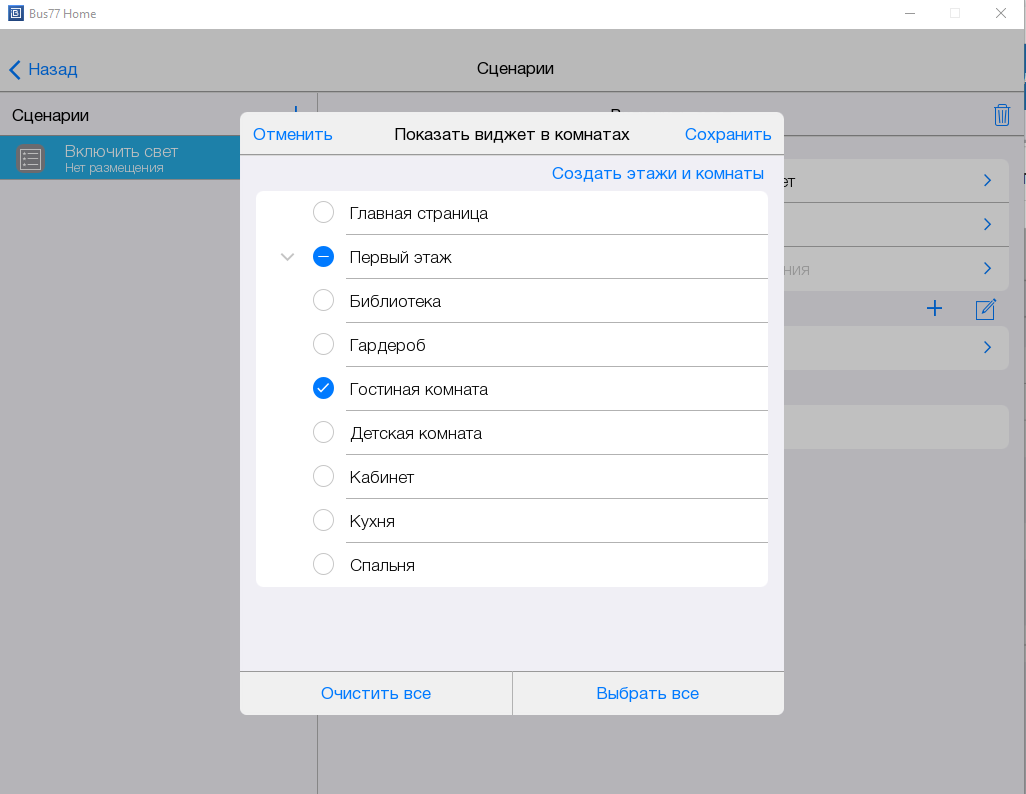
Task: Select the Кухня room checkbox
Action: (x=323, y=521)
